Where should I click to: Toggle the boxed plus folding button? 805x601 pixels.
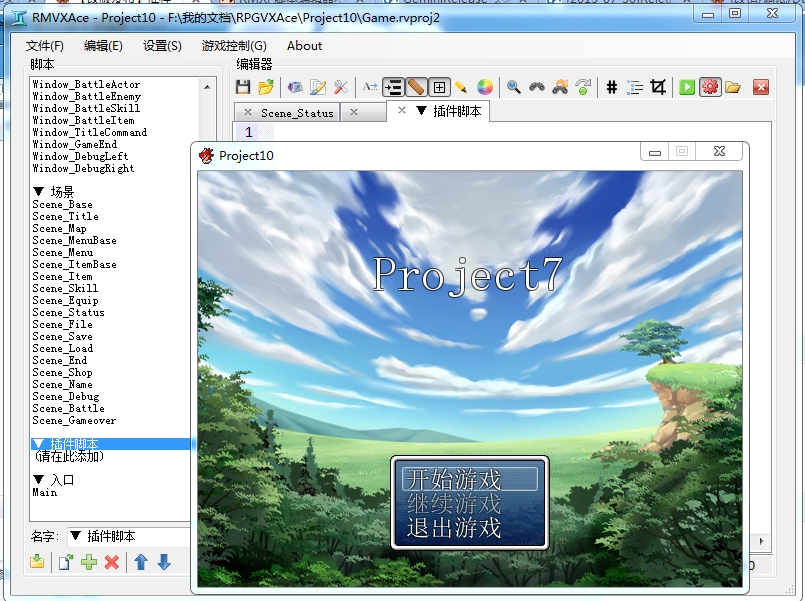[439, 87]
